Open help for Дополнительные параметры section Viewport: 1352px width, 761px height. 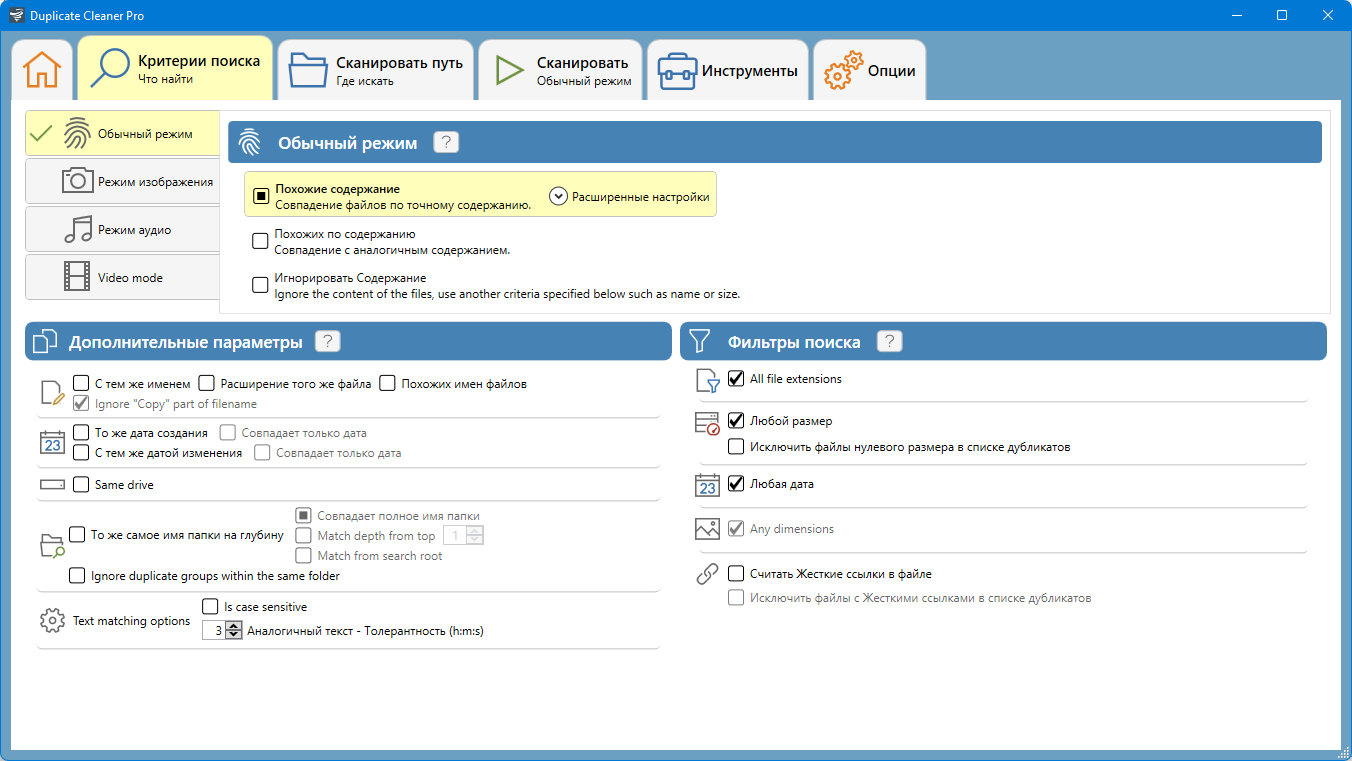[x=328, y=341]
